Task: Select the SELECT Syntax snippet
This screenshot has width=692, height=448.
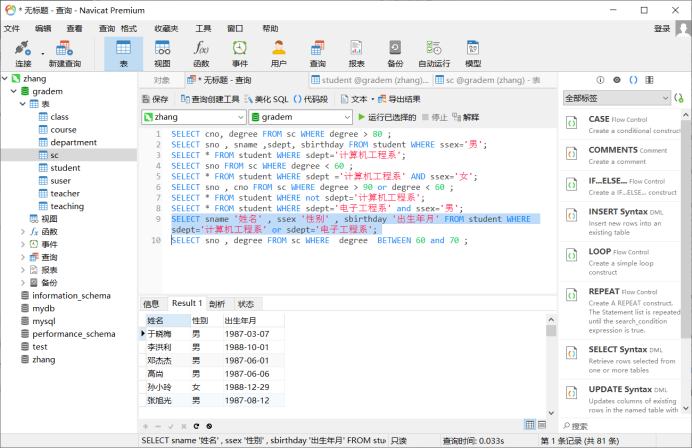Action: click(622, 359)
